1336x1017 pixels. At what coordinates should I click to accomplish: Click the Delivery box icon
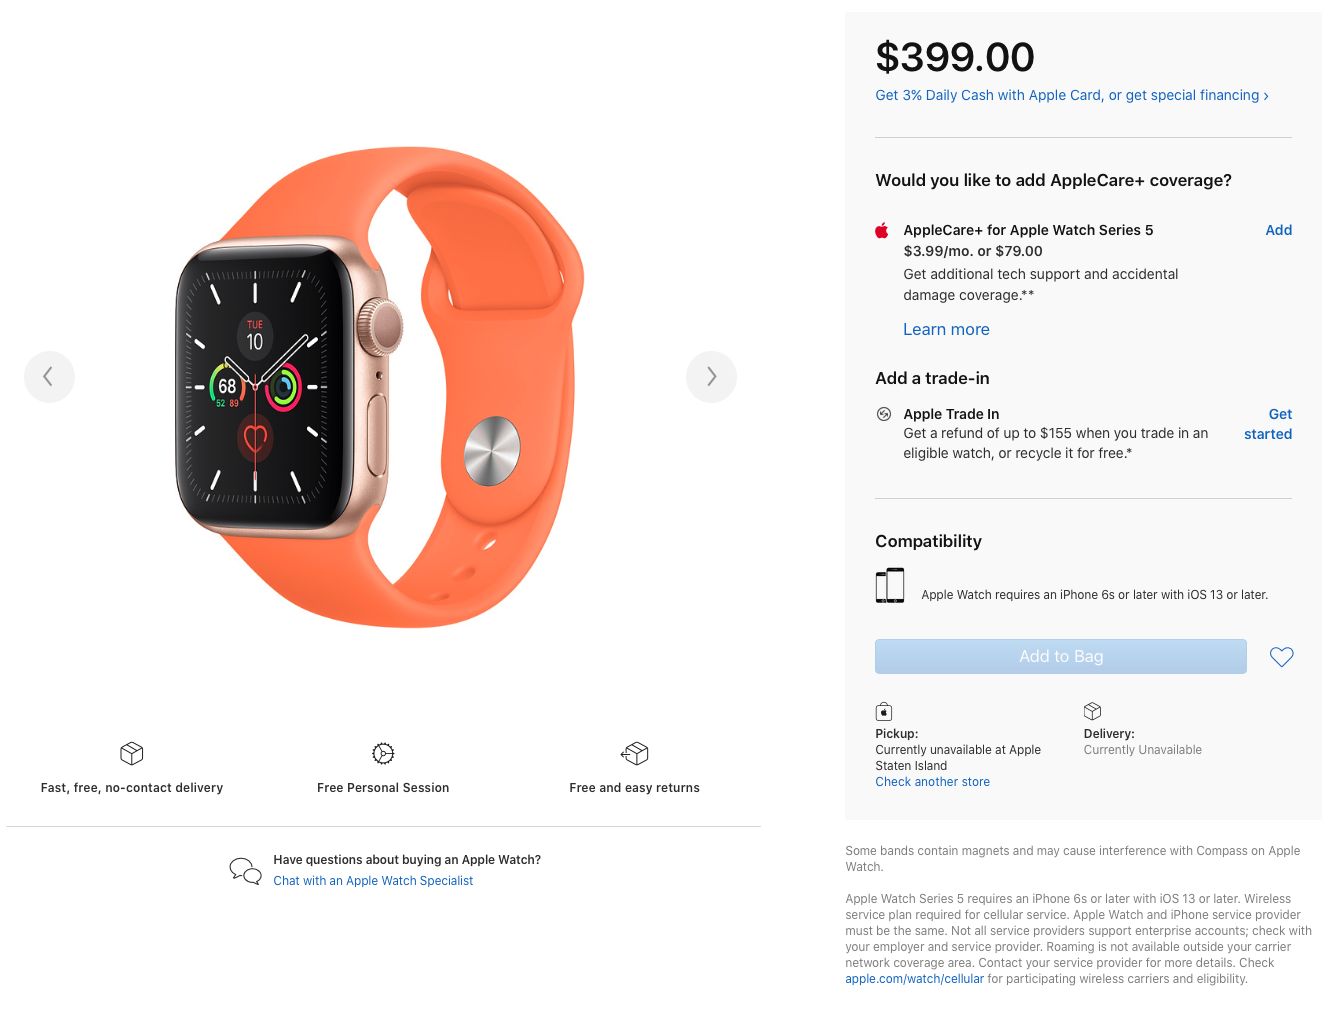(1092, 711)
